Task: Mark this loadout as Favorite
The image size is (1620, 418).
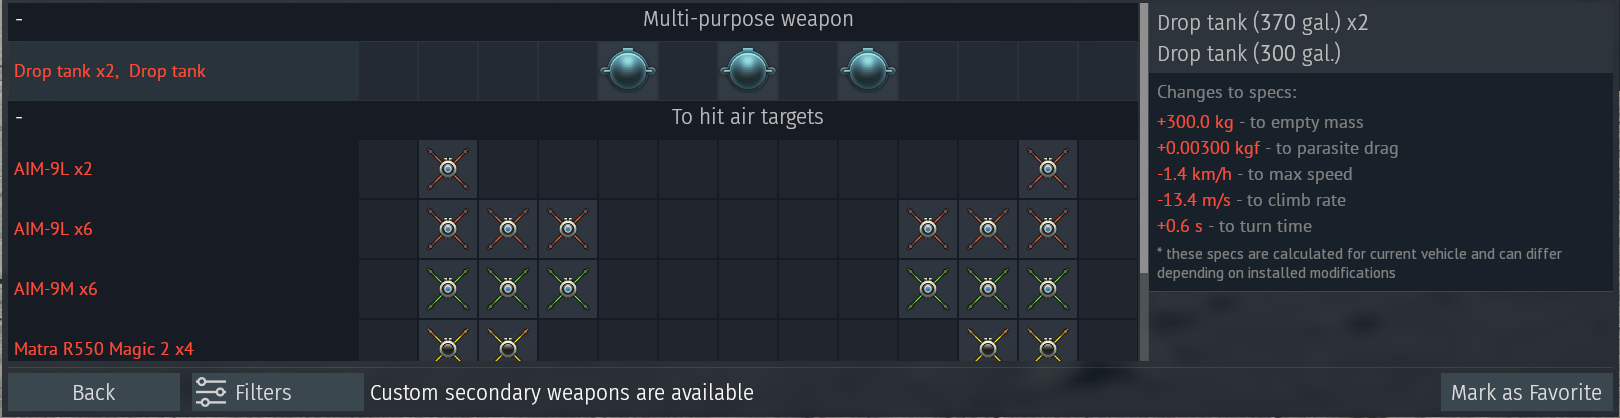Action: pos(1526,392)
